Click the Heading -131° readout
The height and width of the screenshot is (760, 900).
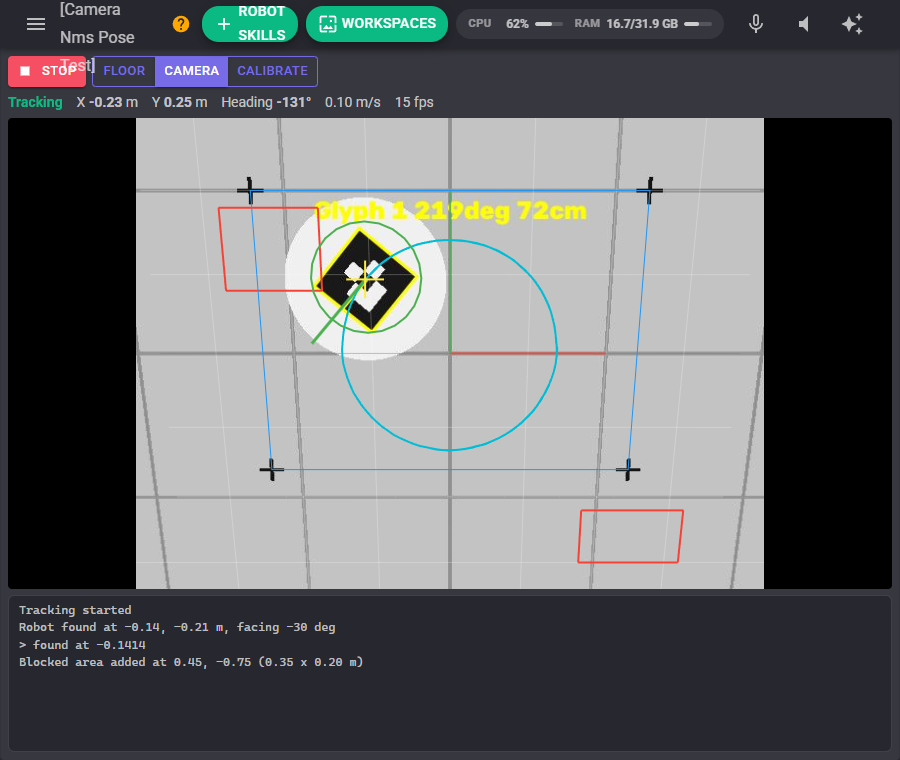point(266,102)
